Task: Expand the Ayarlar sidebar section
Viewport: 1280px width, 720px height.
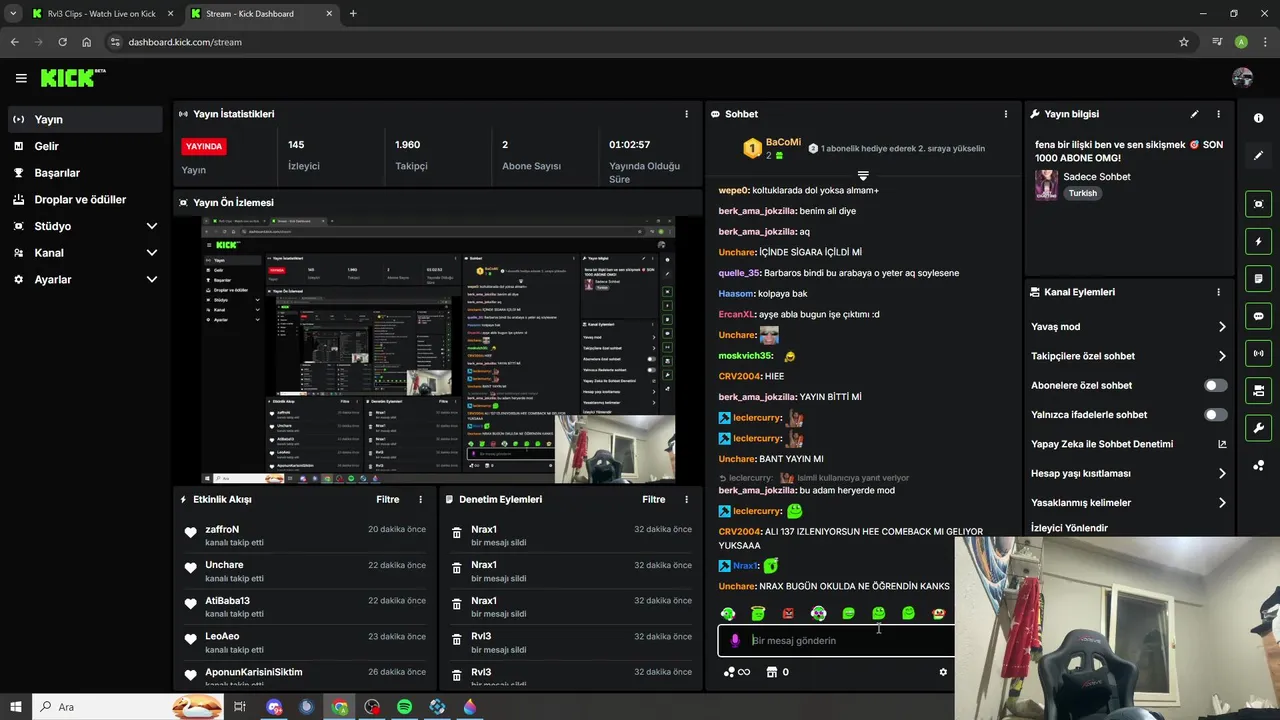Action: tap(151, 279)
